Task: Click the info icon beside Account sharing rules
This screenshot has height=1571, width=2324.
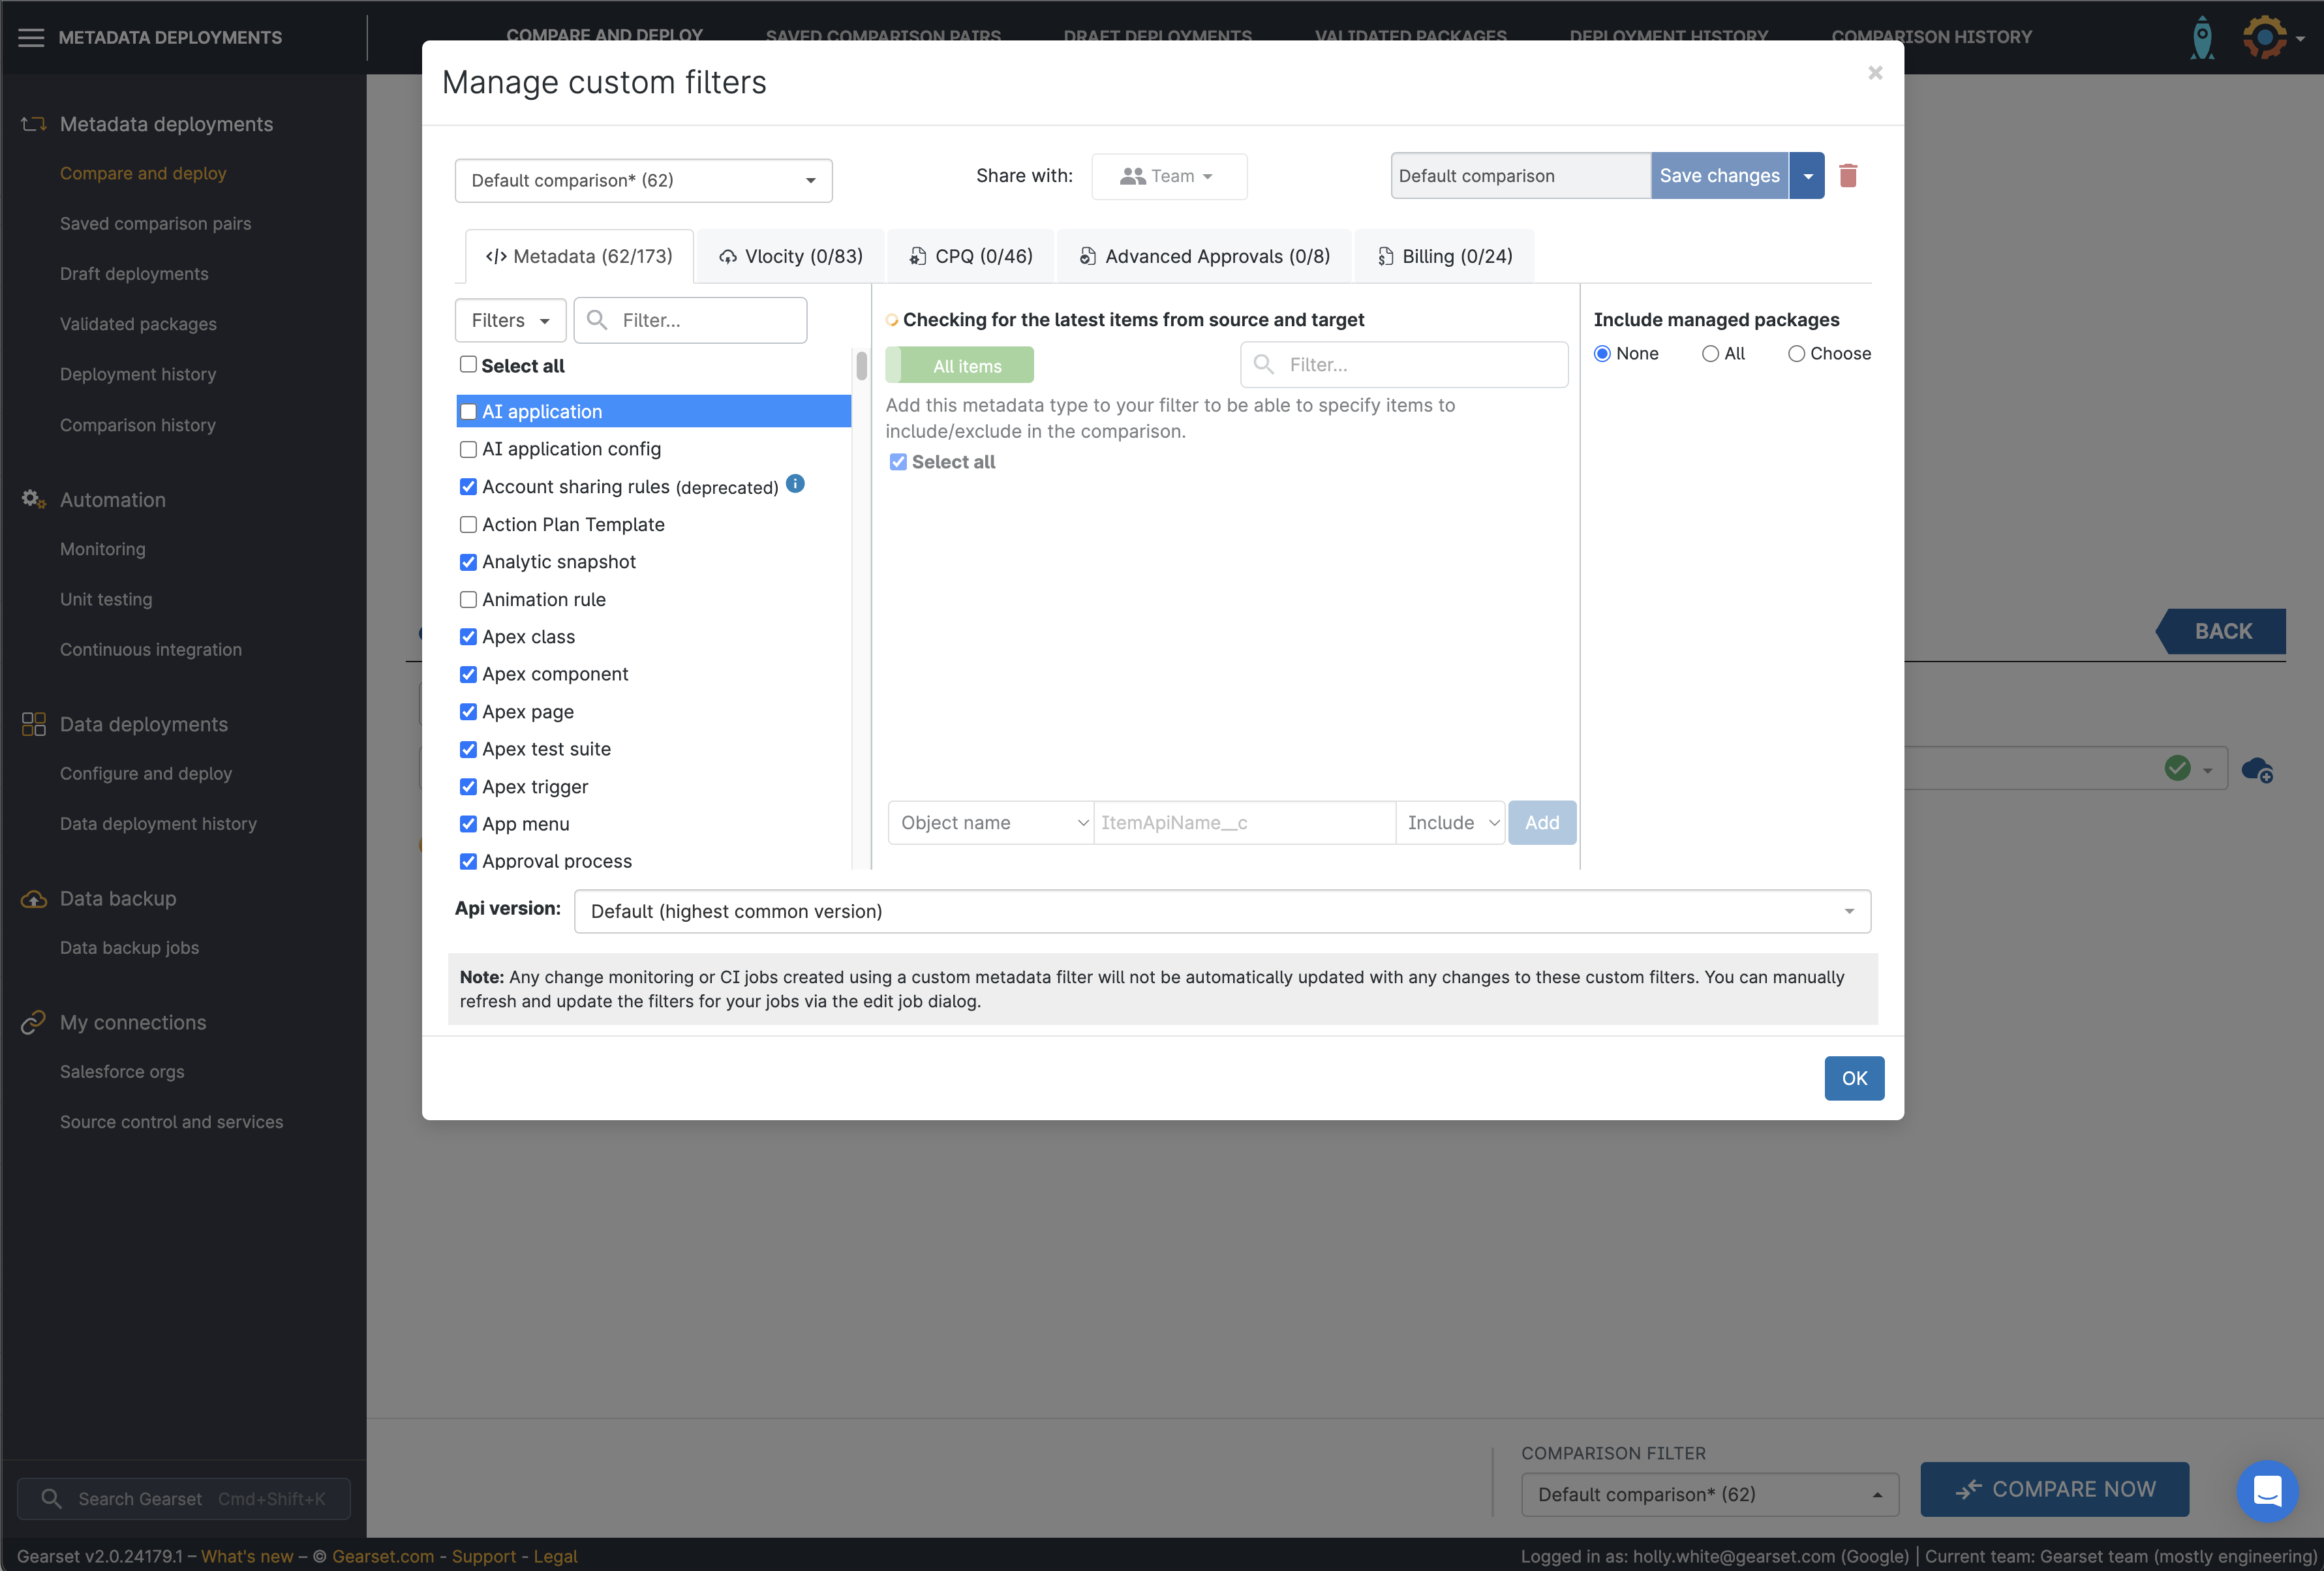Action: click(x=795, y=484)
